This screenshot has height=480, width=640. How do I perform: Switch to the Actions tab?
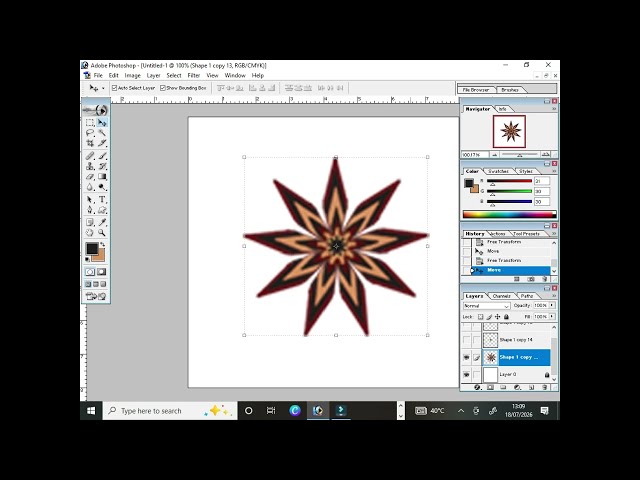pos(497,234)
